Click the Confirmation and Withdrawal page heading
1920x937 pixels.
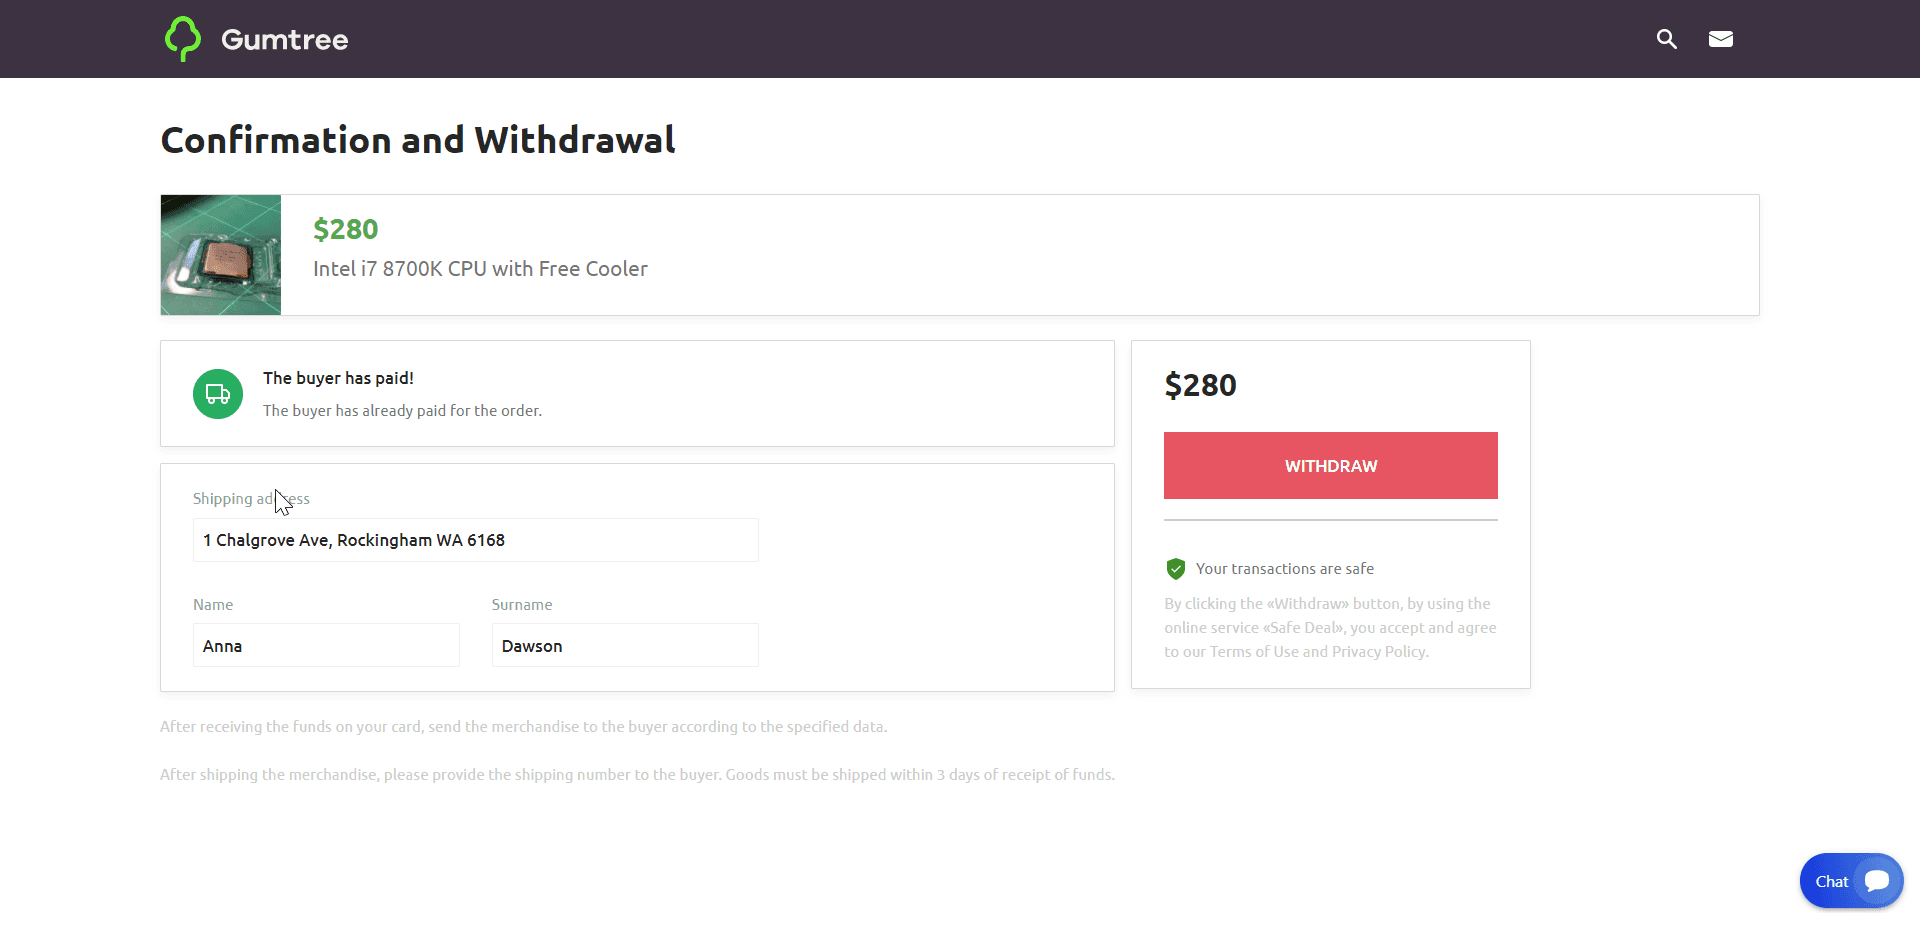coord(418,140)
